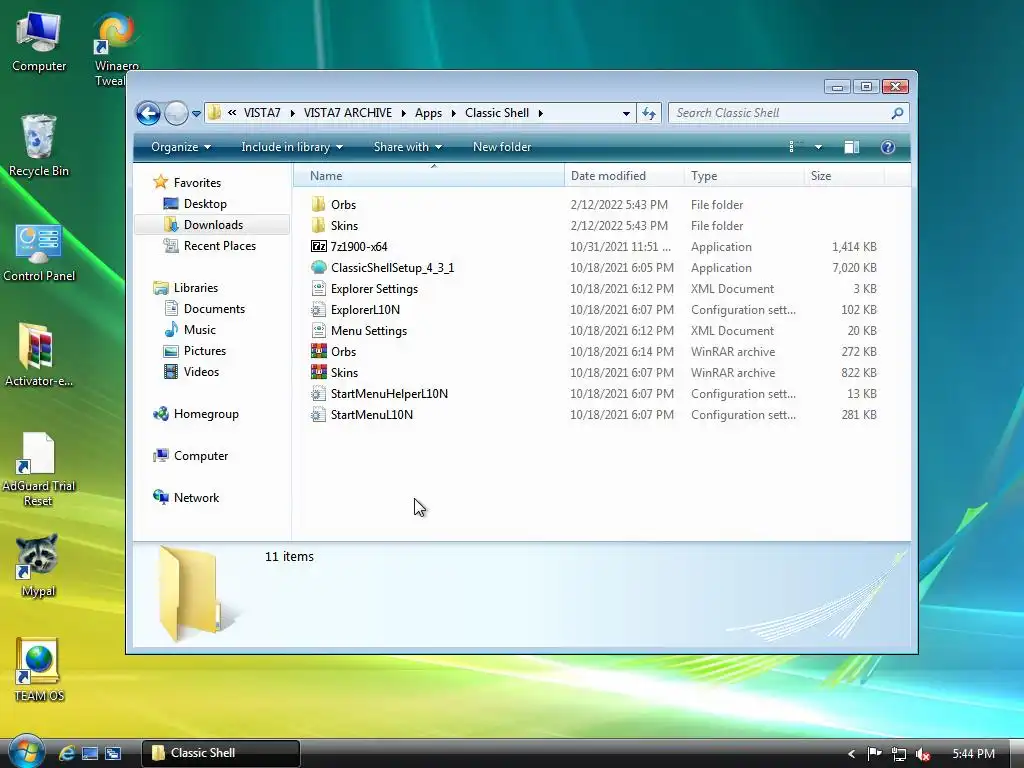
Task: Open the Share with menu
Action: [x=408, y=147]
